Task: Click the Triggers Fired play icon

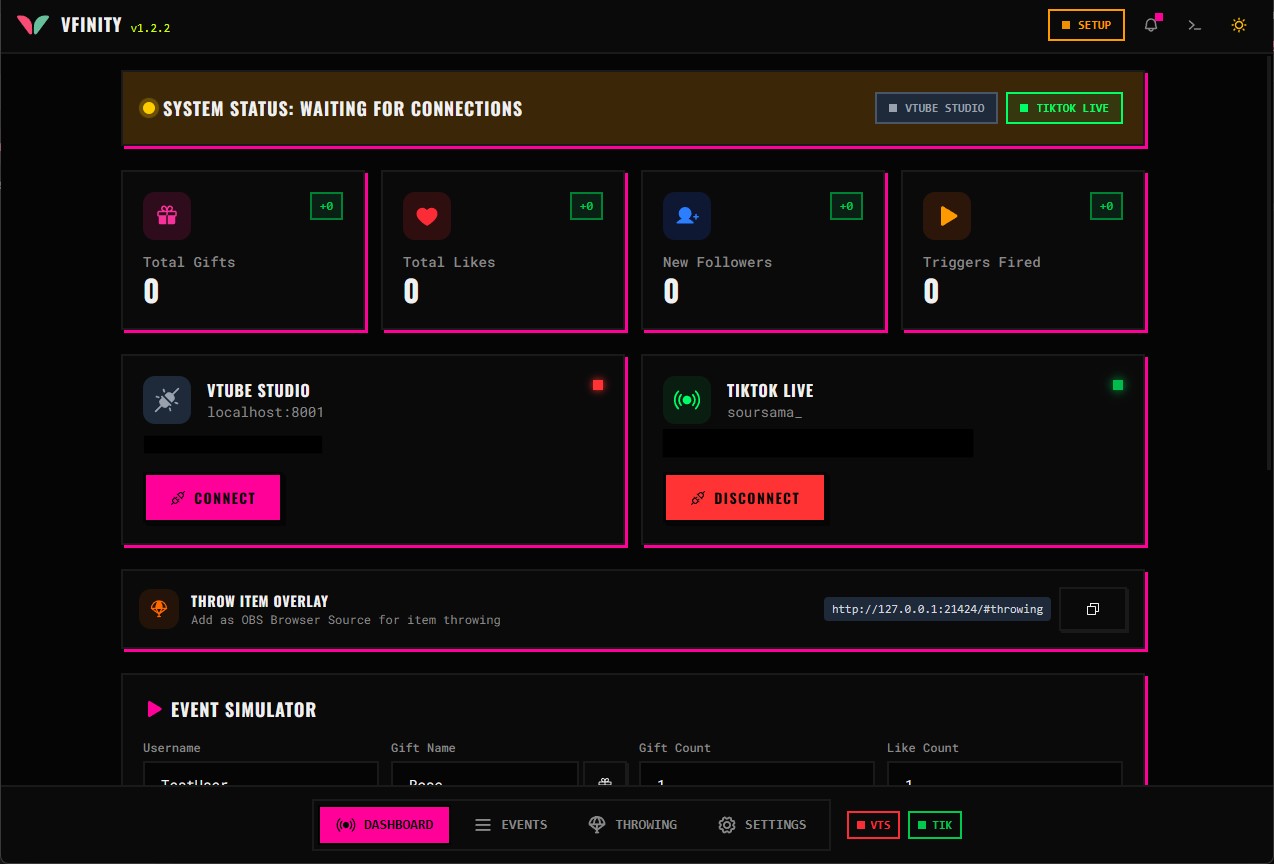Action: coord(947,216)
